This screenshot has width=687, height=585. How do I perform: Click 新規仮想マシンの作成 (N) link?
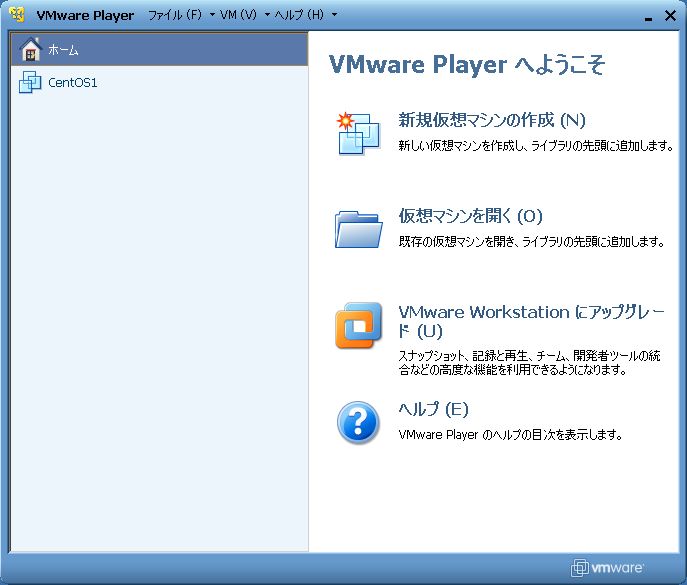[492, 120]
